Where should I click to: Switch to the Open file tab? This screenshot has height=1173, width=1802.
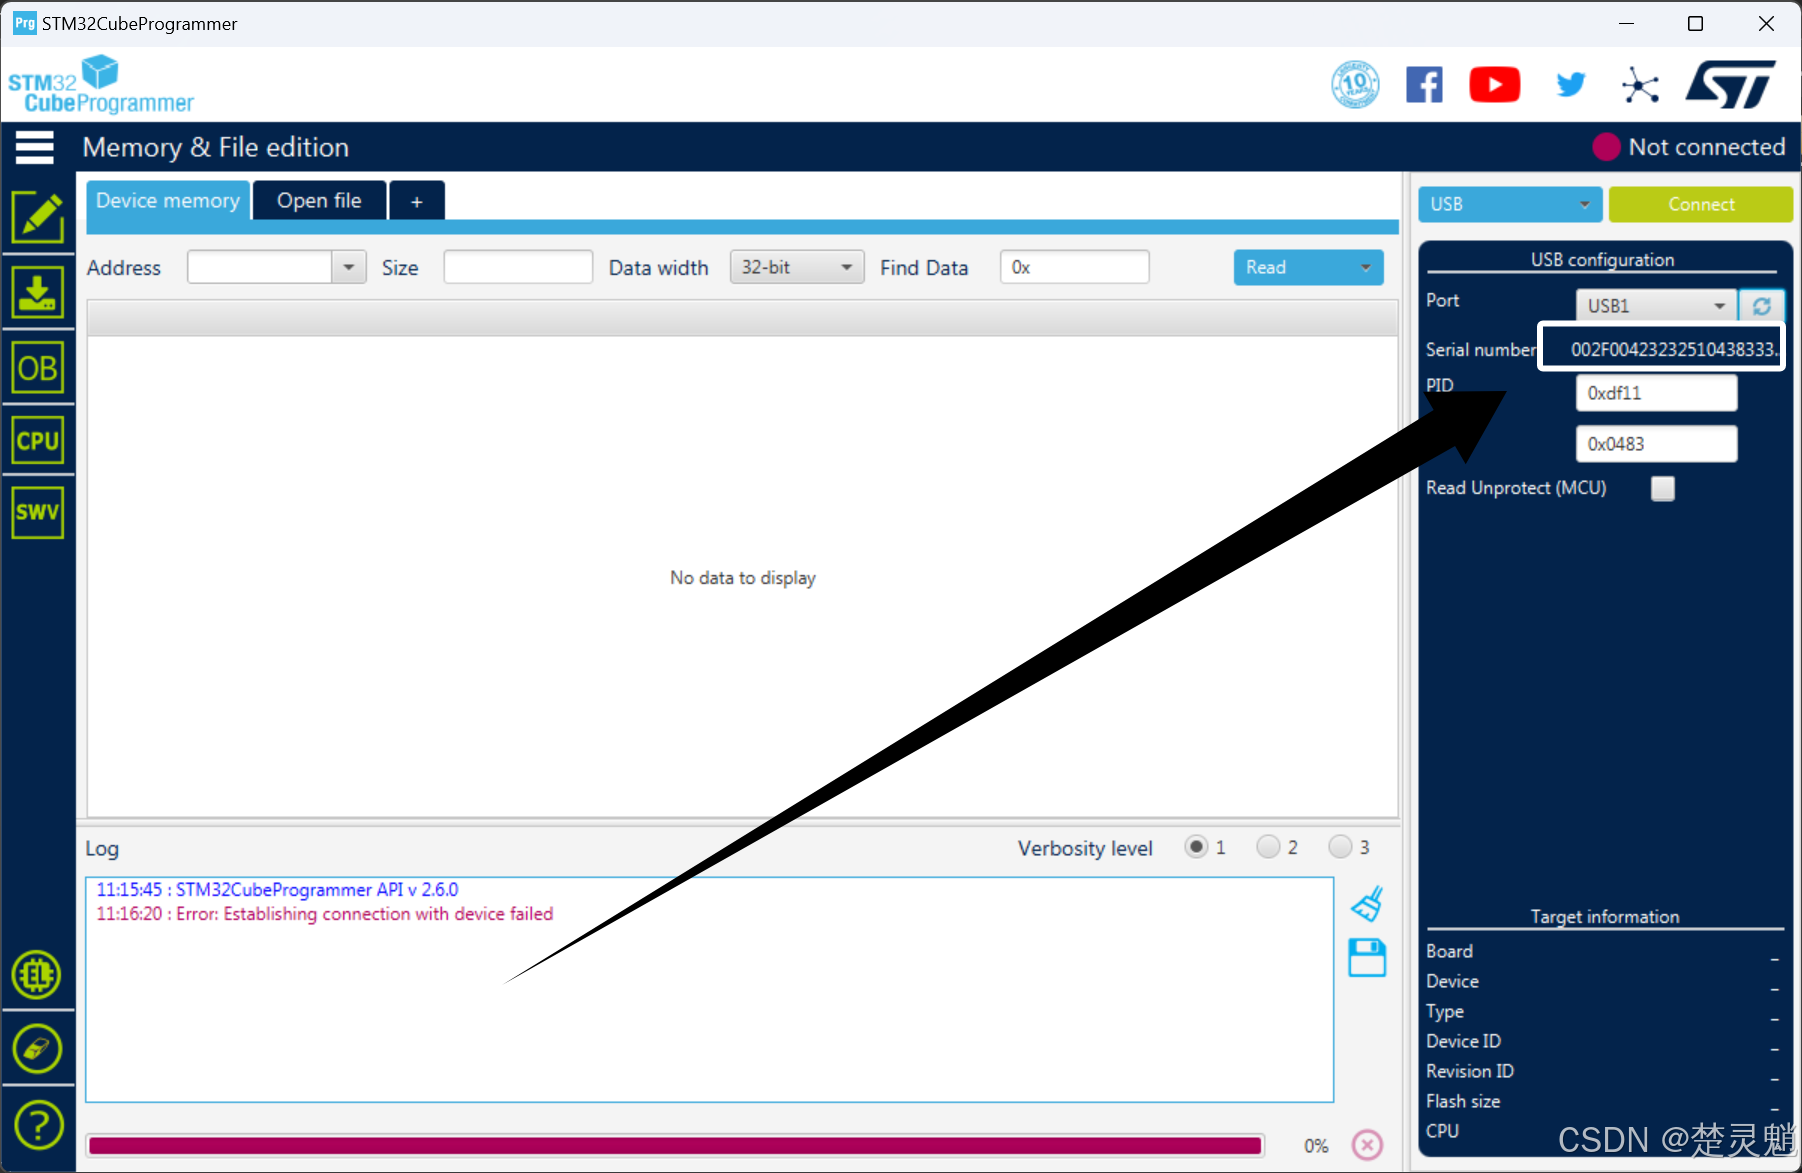319,200
